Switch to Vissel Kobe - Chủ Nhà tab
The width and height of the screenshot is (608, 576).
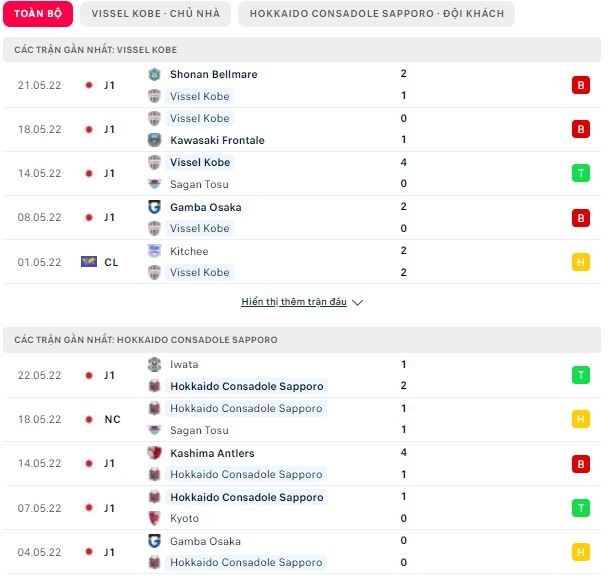pos(155,14)
